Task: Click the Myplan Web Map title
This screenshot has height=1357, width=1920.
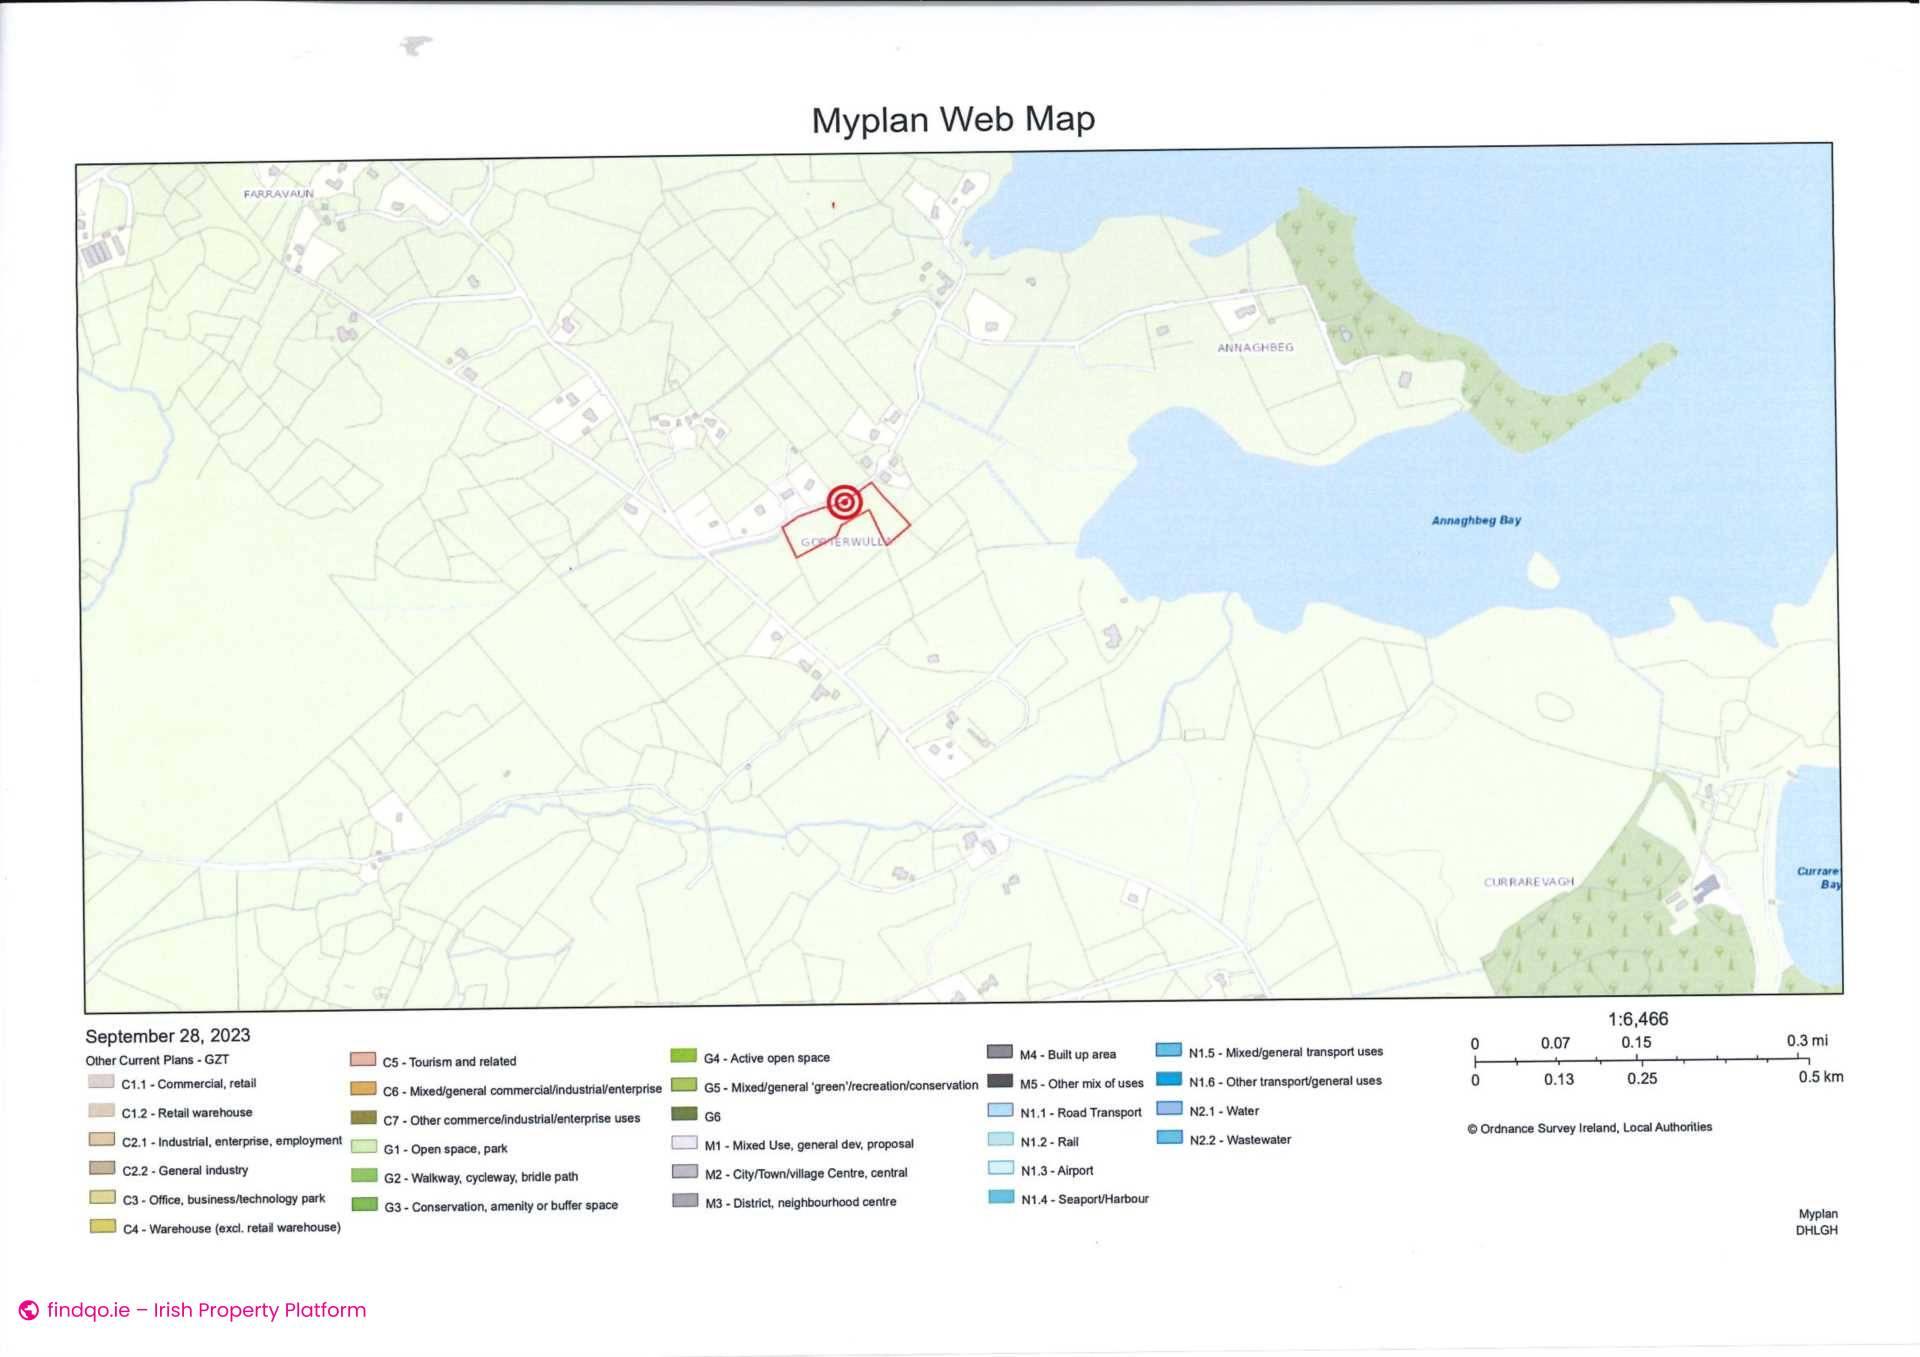Action: [954, 119]
